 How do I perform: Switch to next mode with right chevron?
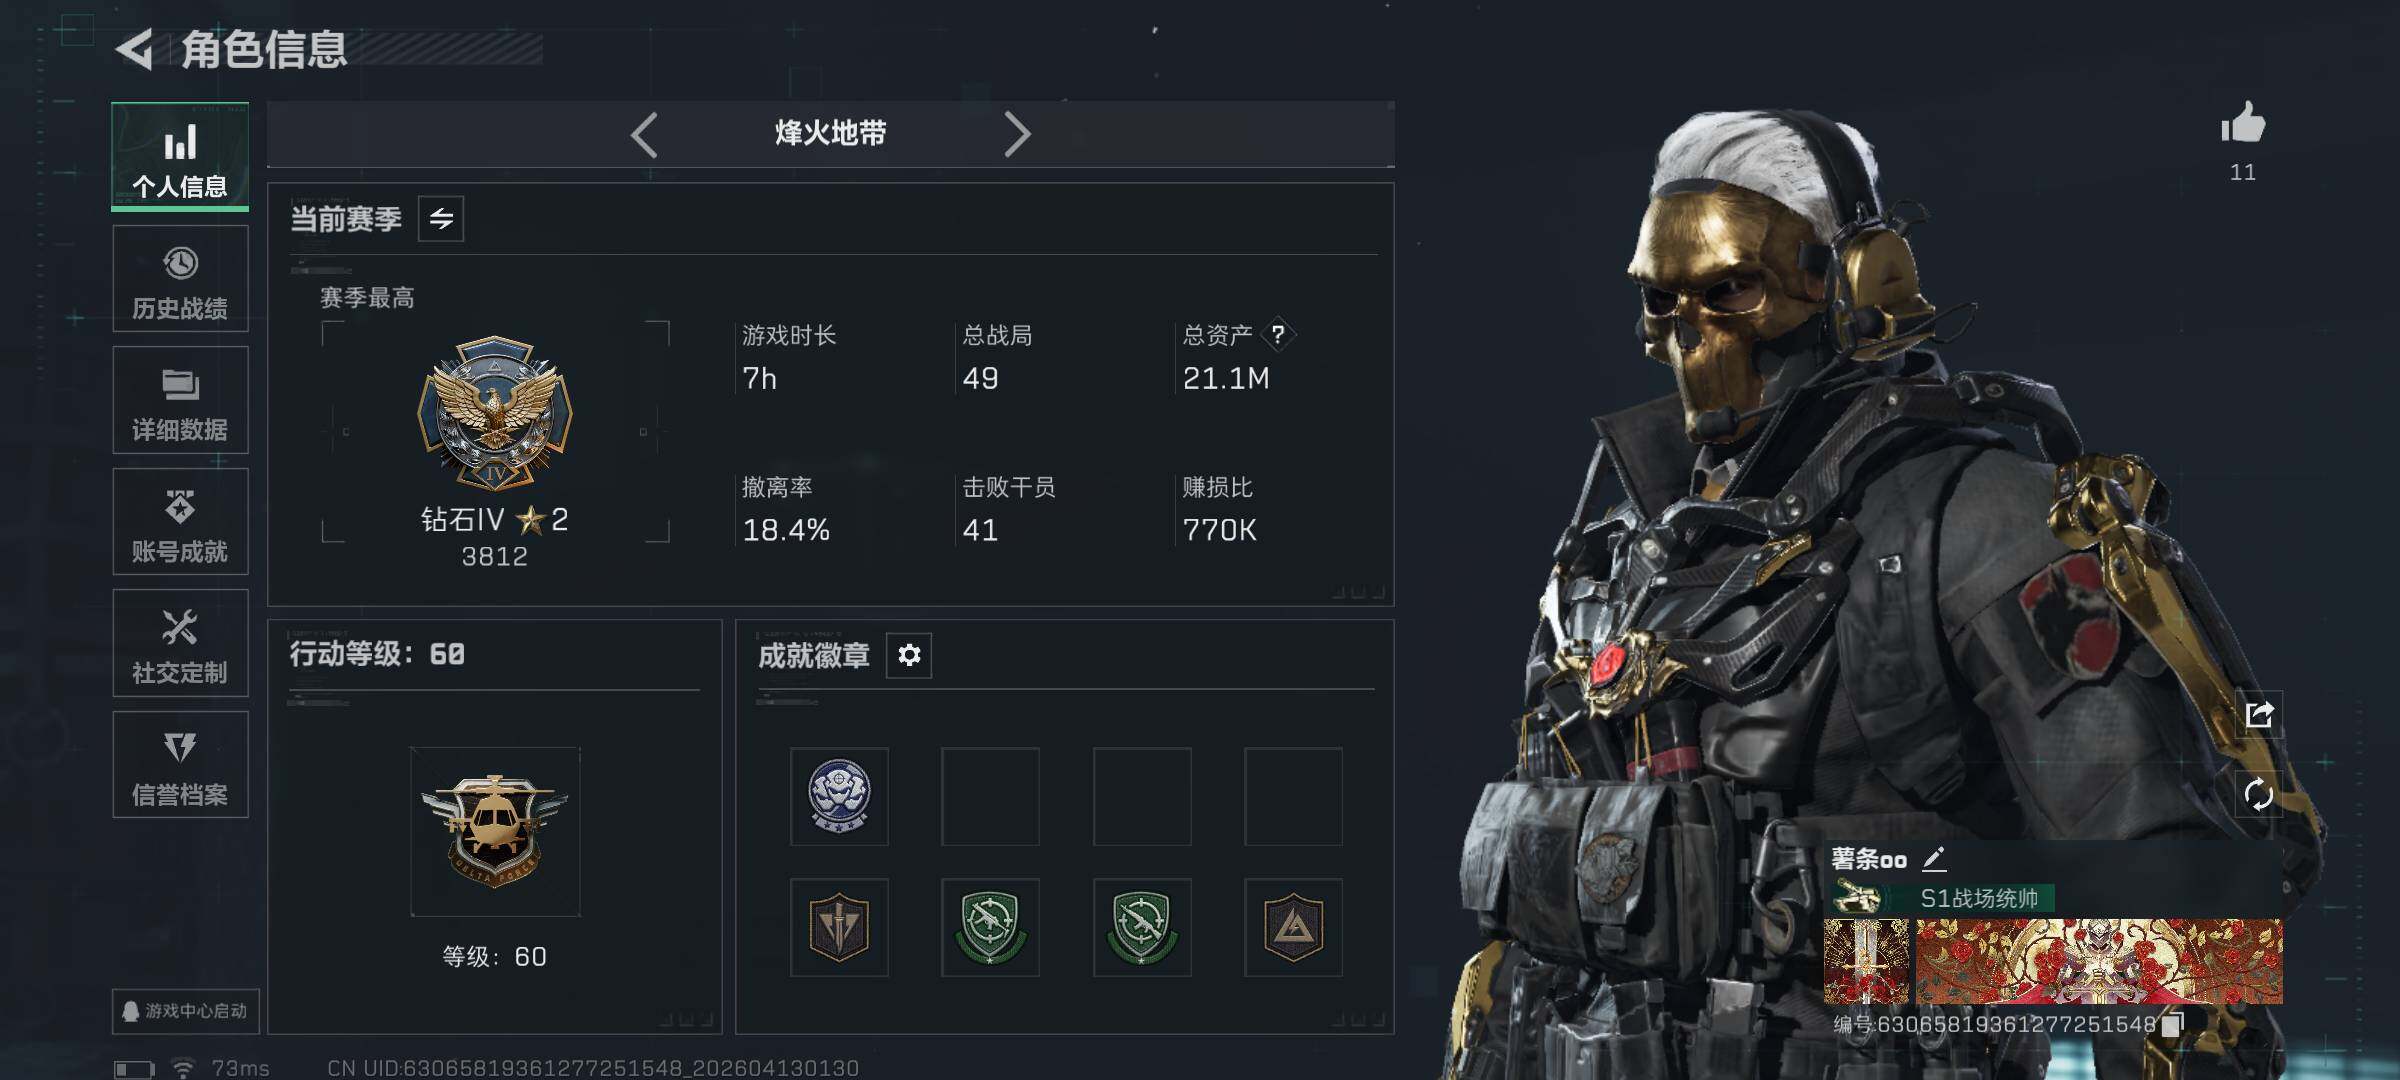point(1017,134)
